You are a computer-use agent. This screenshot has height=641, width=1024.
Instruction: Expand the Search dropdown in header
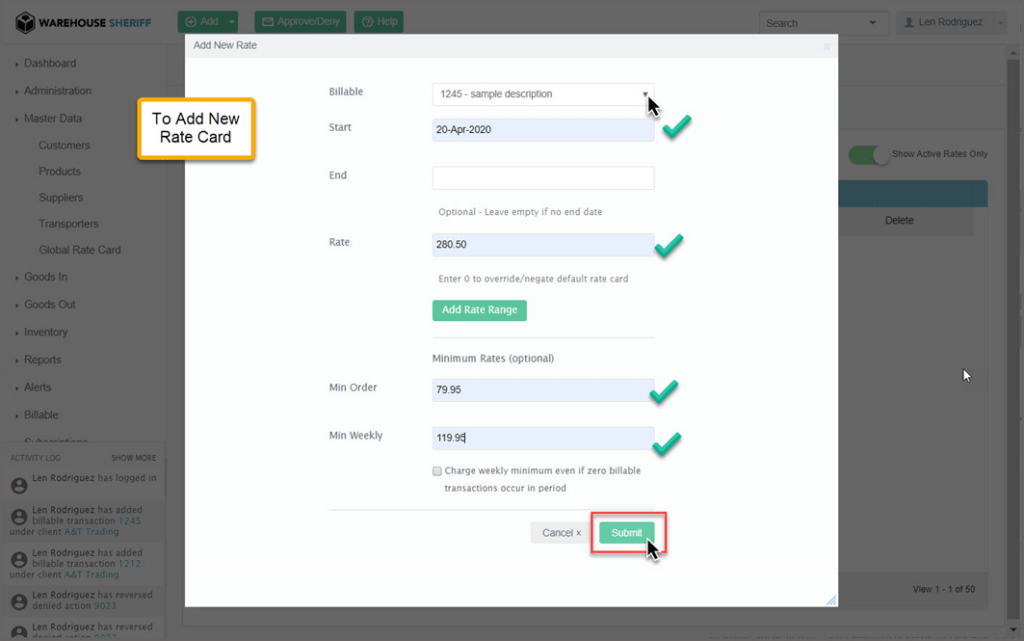tap(872, 22)
